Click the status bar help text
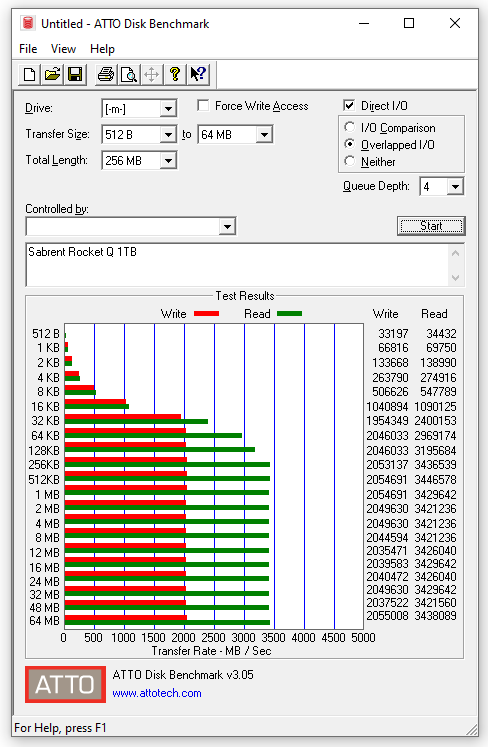The width and height of the screenshot is (488, 747). [60, 728]
